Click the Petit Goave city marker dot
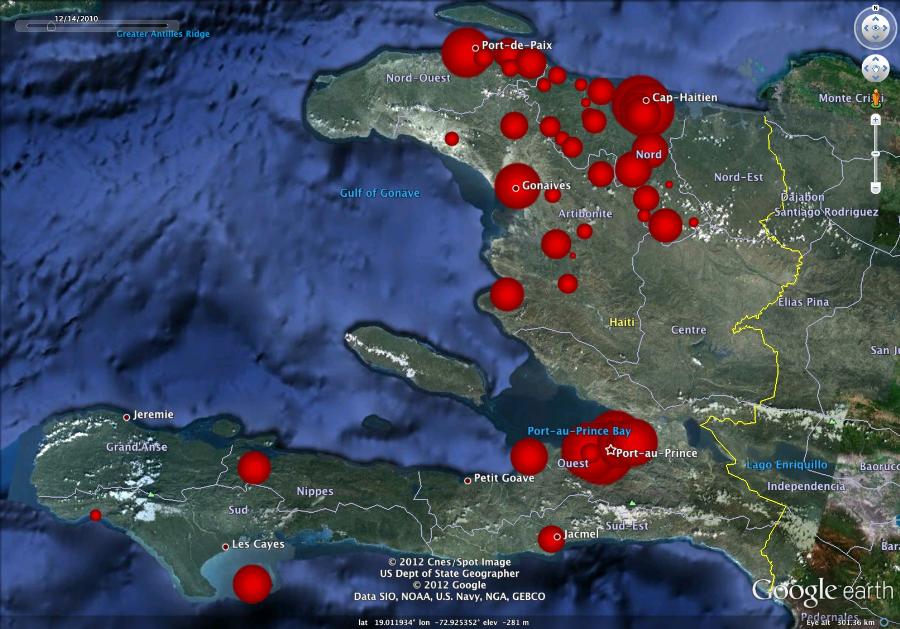 (467, 481)
